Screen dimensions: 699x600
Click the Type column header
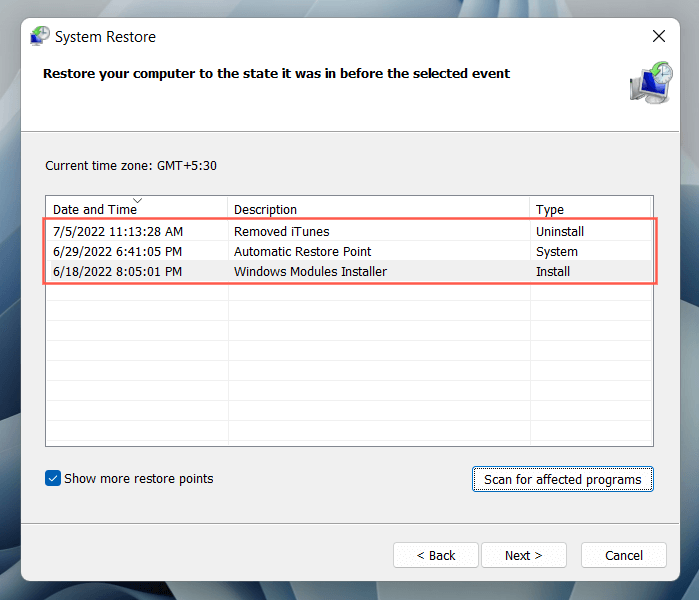(x=550, y=209)
